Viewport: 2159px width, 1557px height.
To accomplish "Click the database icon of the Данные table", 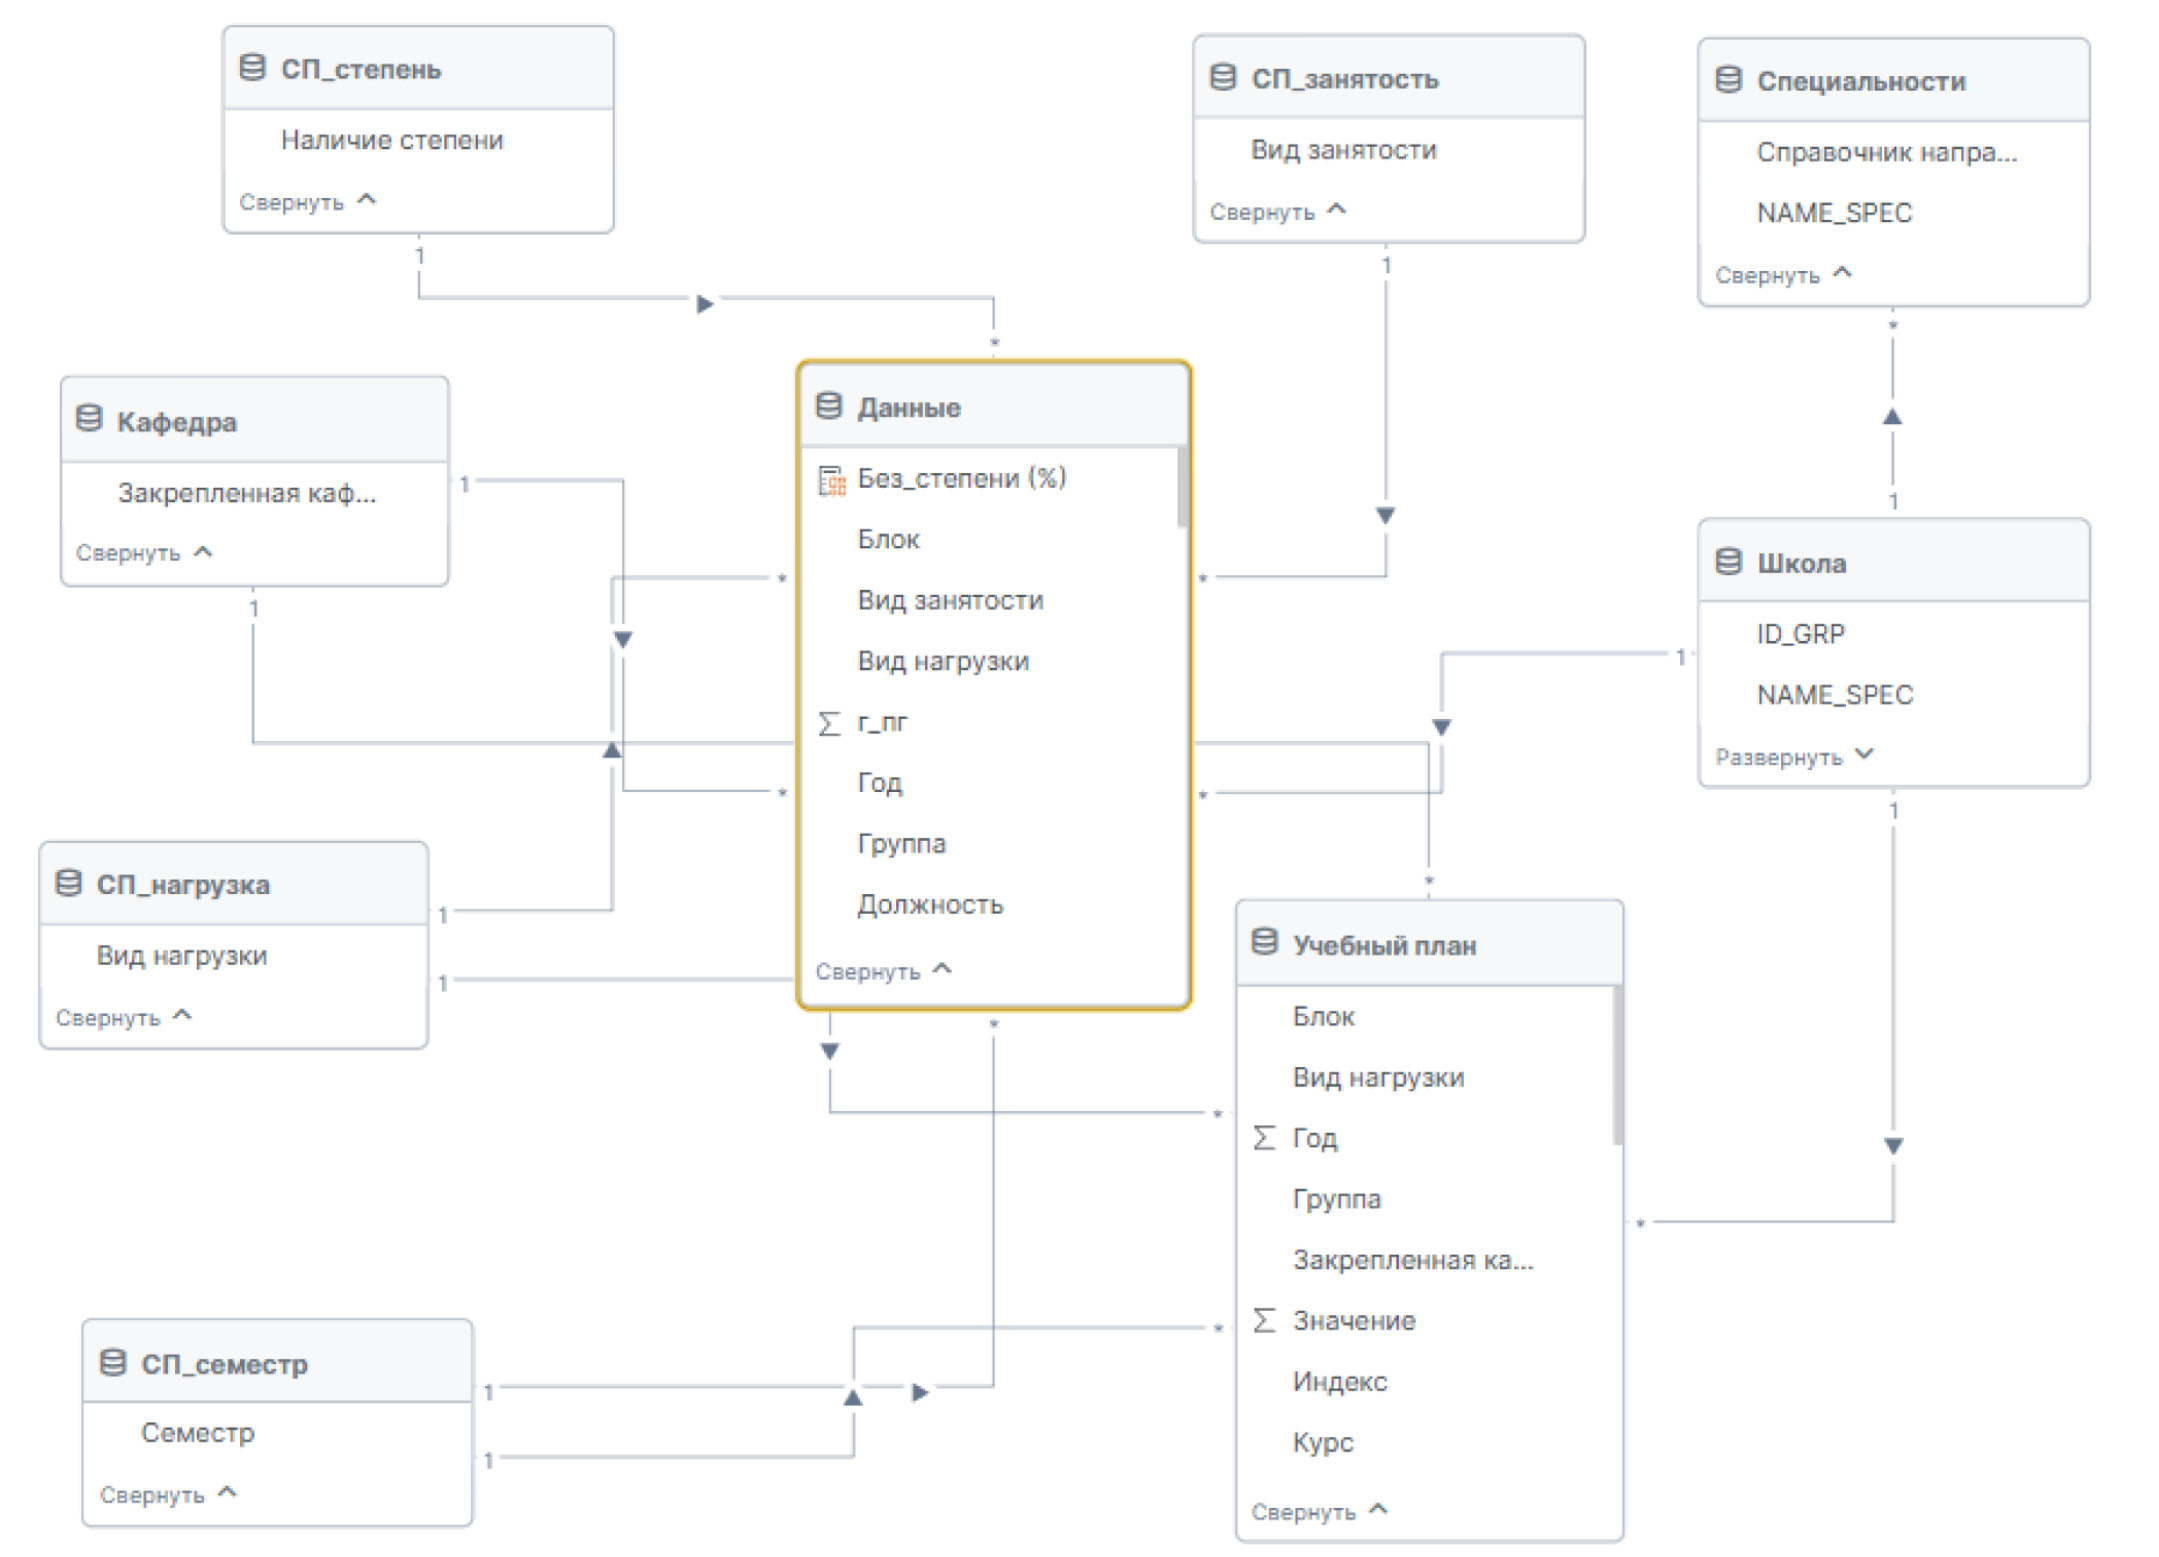I will [x=828, y=406].
